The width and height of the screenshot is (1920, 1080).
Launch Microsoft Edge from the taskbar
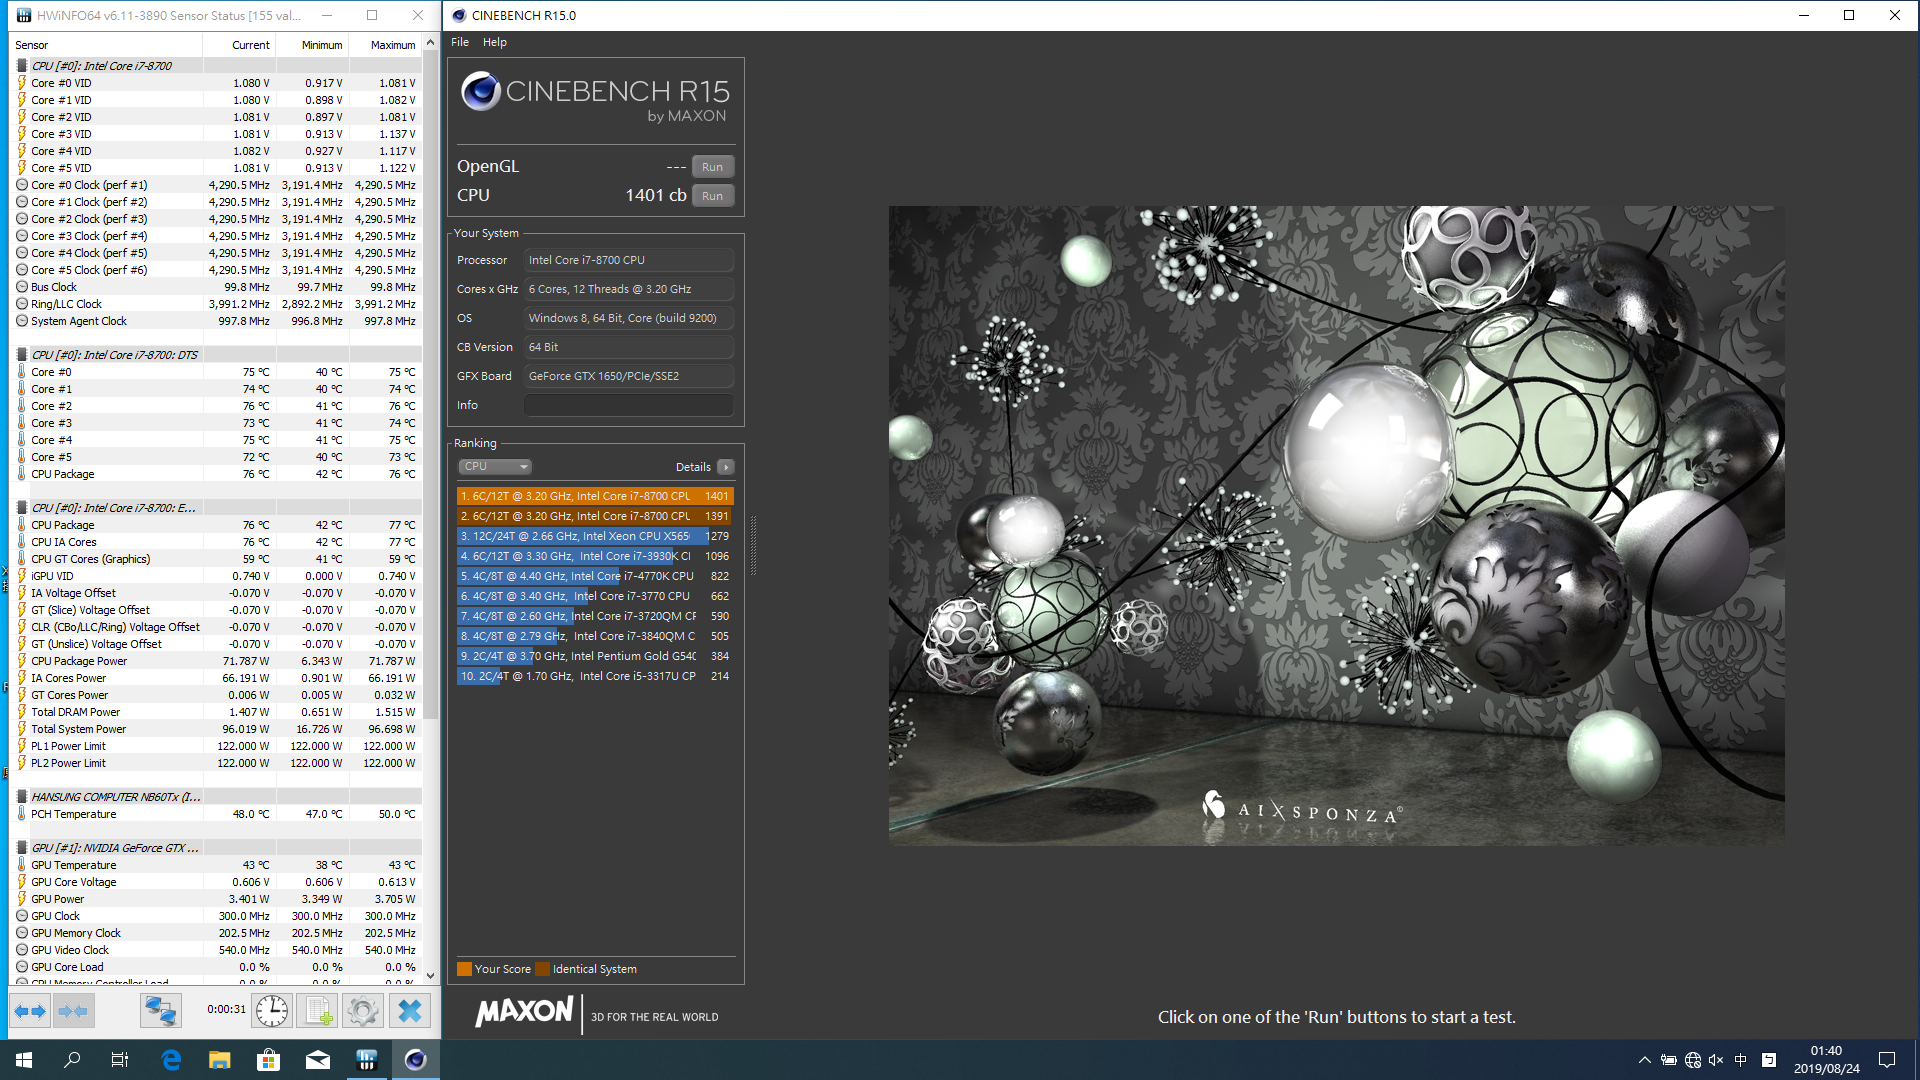pyautogui.click(x=171, y=1060)
